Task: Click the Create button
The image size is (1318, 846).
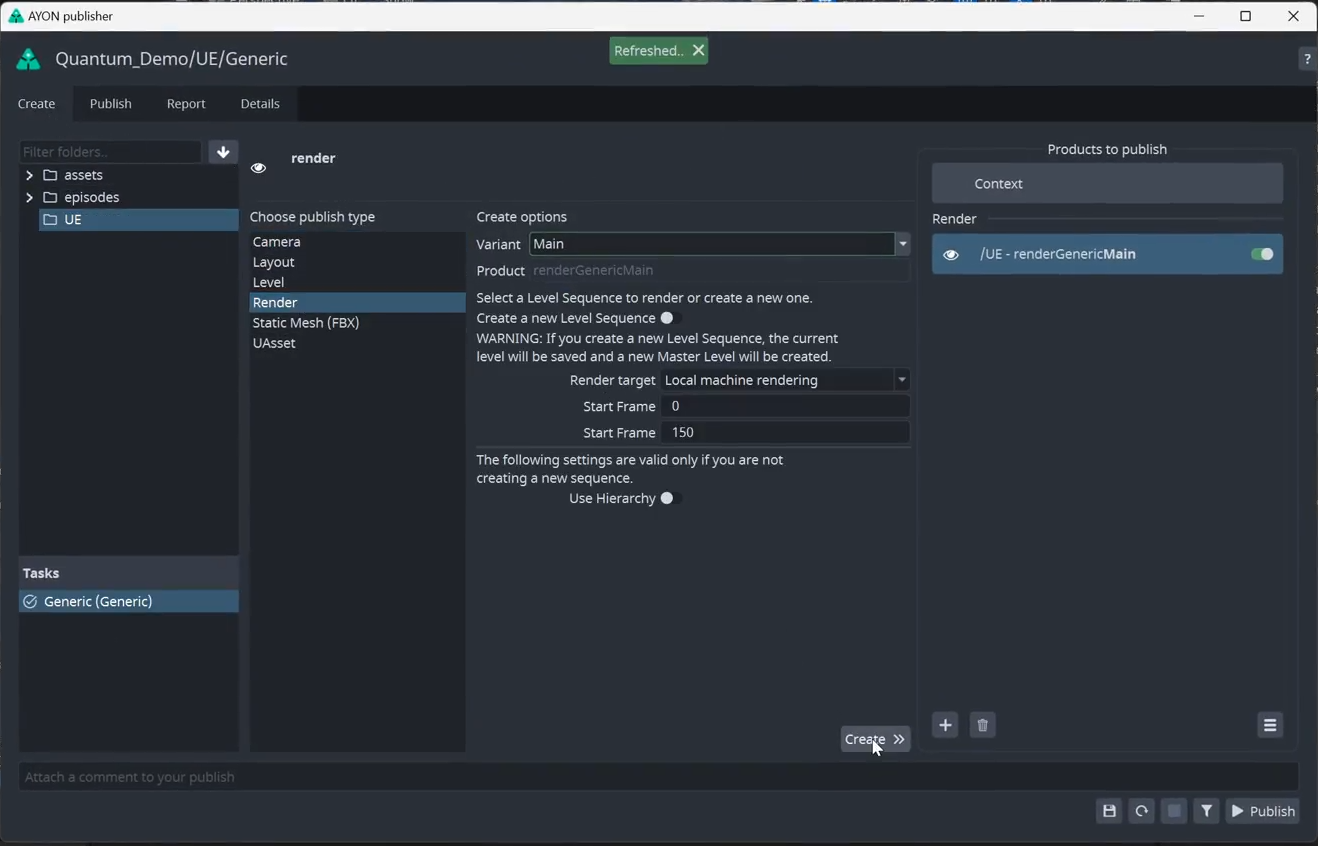Action: click(875, 739)
